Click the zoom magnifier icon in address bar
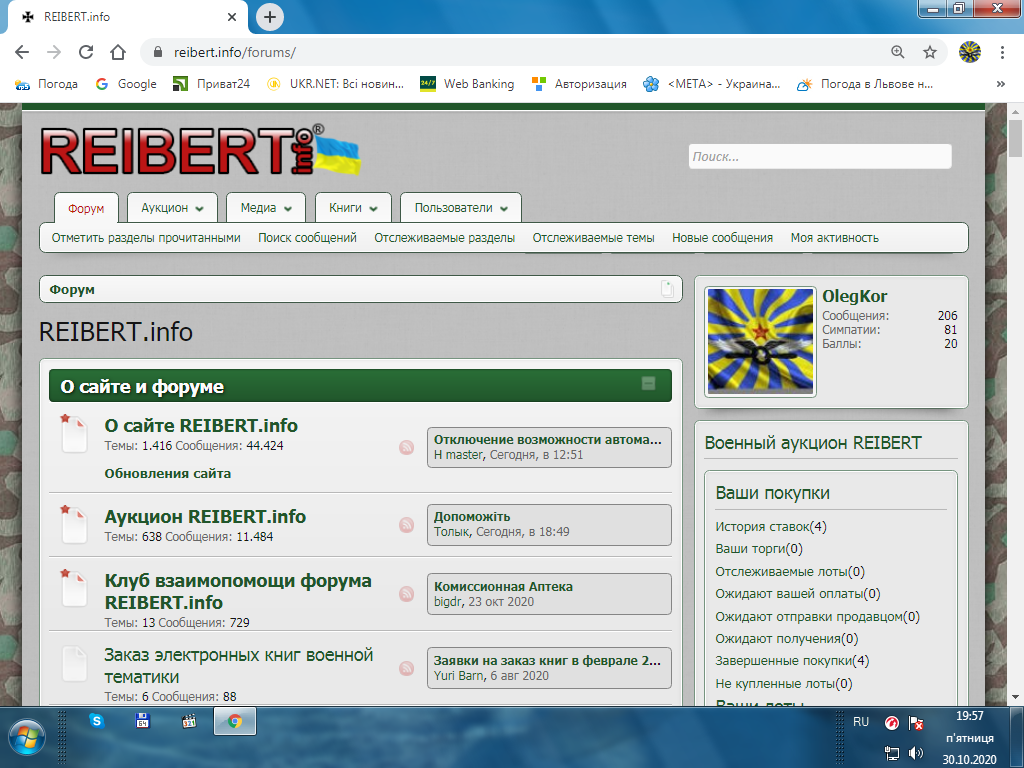Image resolution: width=1024 pixels, height=768 pixels. pos(897,52)
